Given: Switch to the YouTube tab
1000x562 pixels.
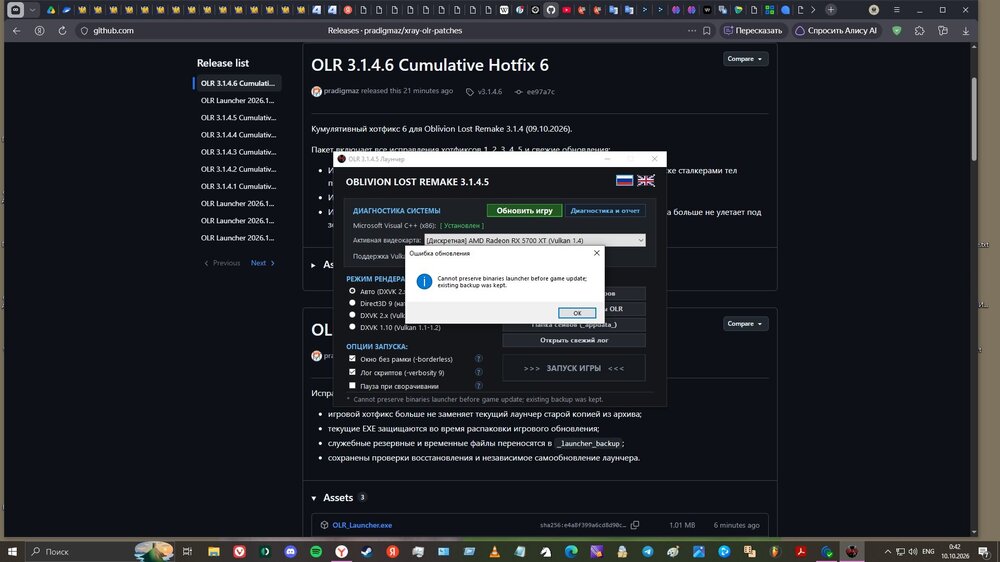Looking at the screenshot, I should click(x=566, y=10).
